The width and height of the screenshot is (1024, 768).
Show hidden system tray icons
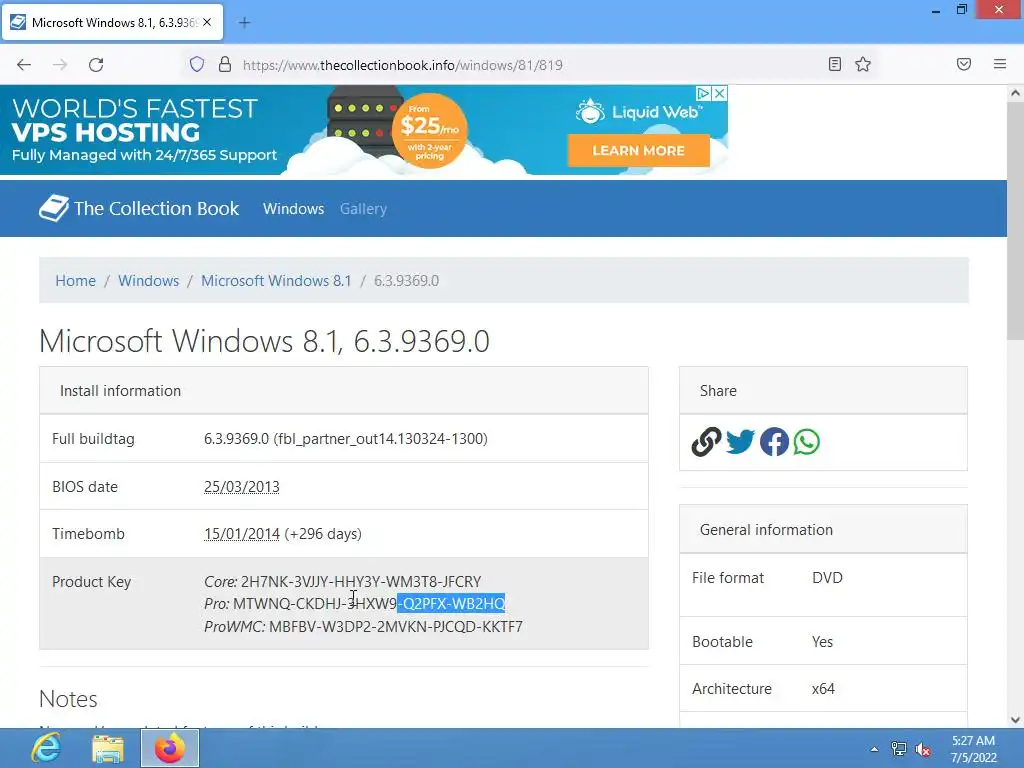click(874, 749)
